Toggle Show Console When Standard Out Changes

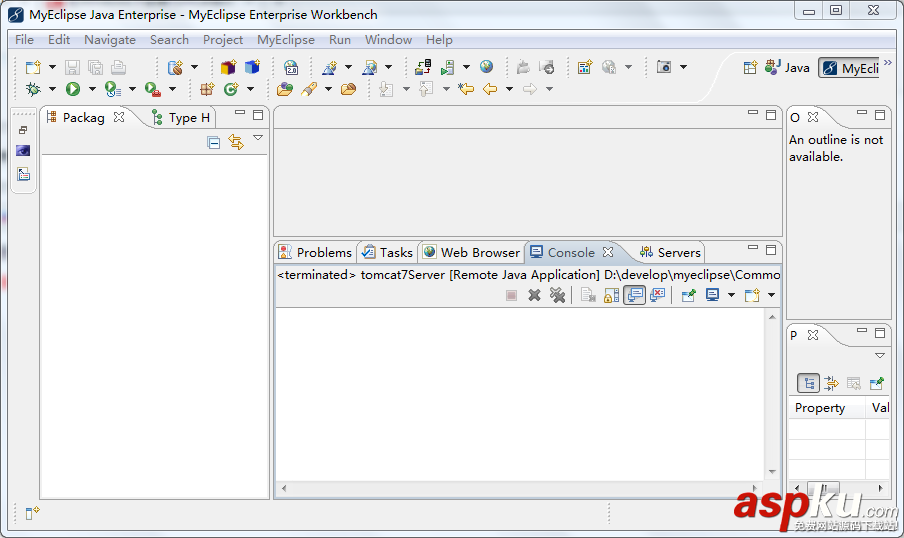click(x=635, y=295)
